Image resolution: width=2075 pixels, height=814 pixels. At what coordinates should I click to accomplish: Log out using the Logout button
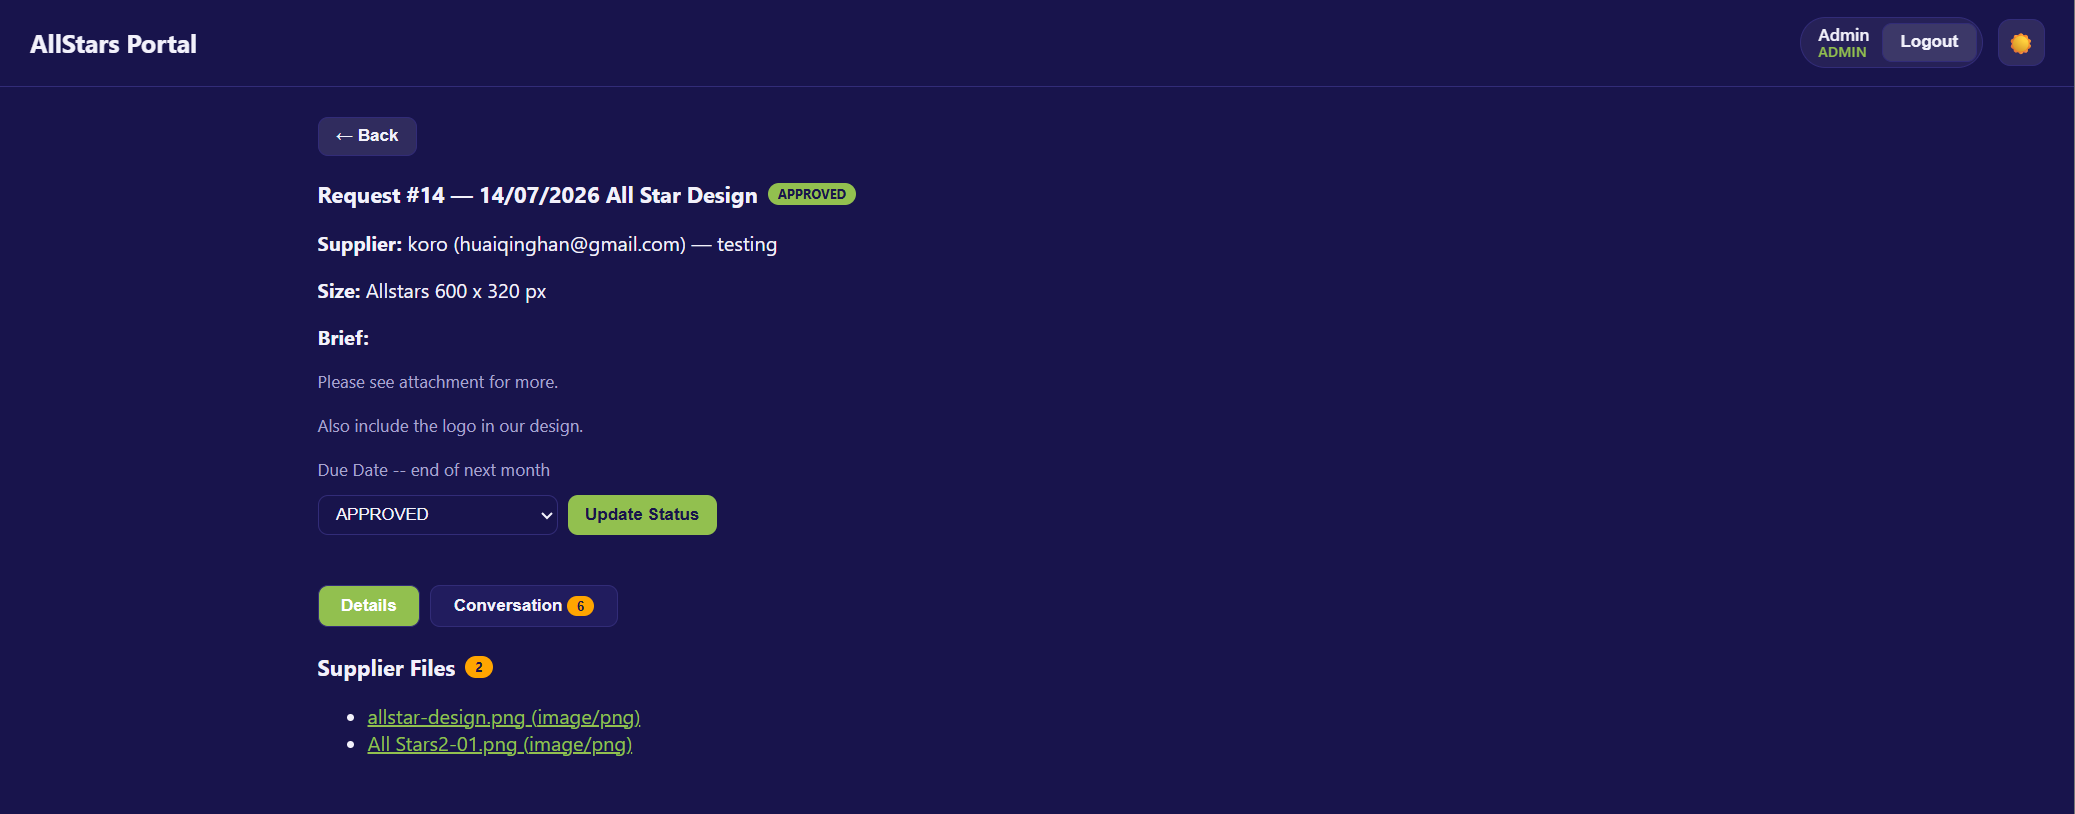[1929, 42]
